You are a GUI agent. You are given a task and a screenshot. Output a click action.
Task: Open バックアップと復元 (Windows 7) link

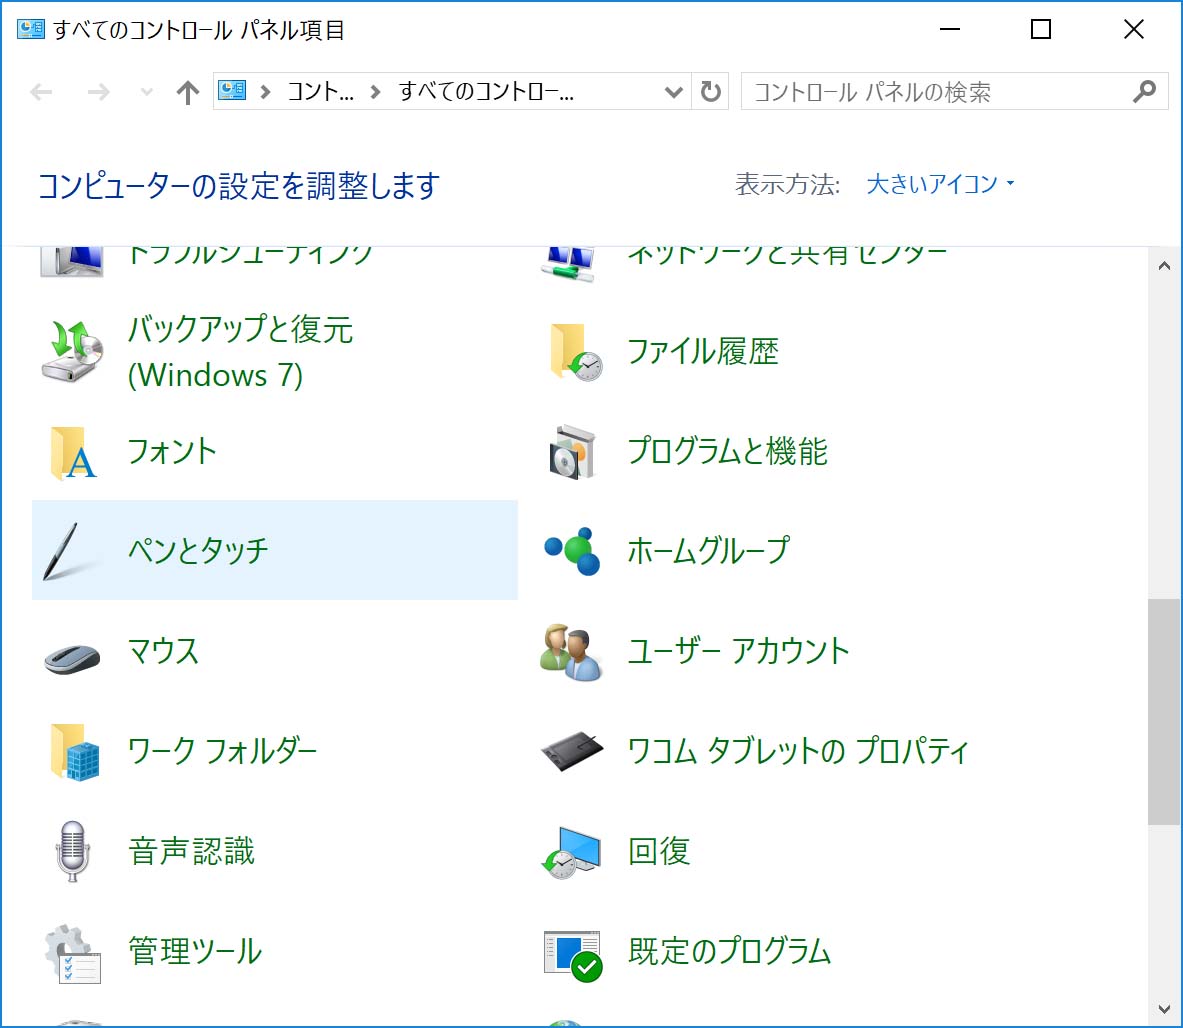click(x=240, y=352)
